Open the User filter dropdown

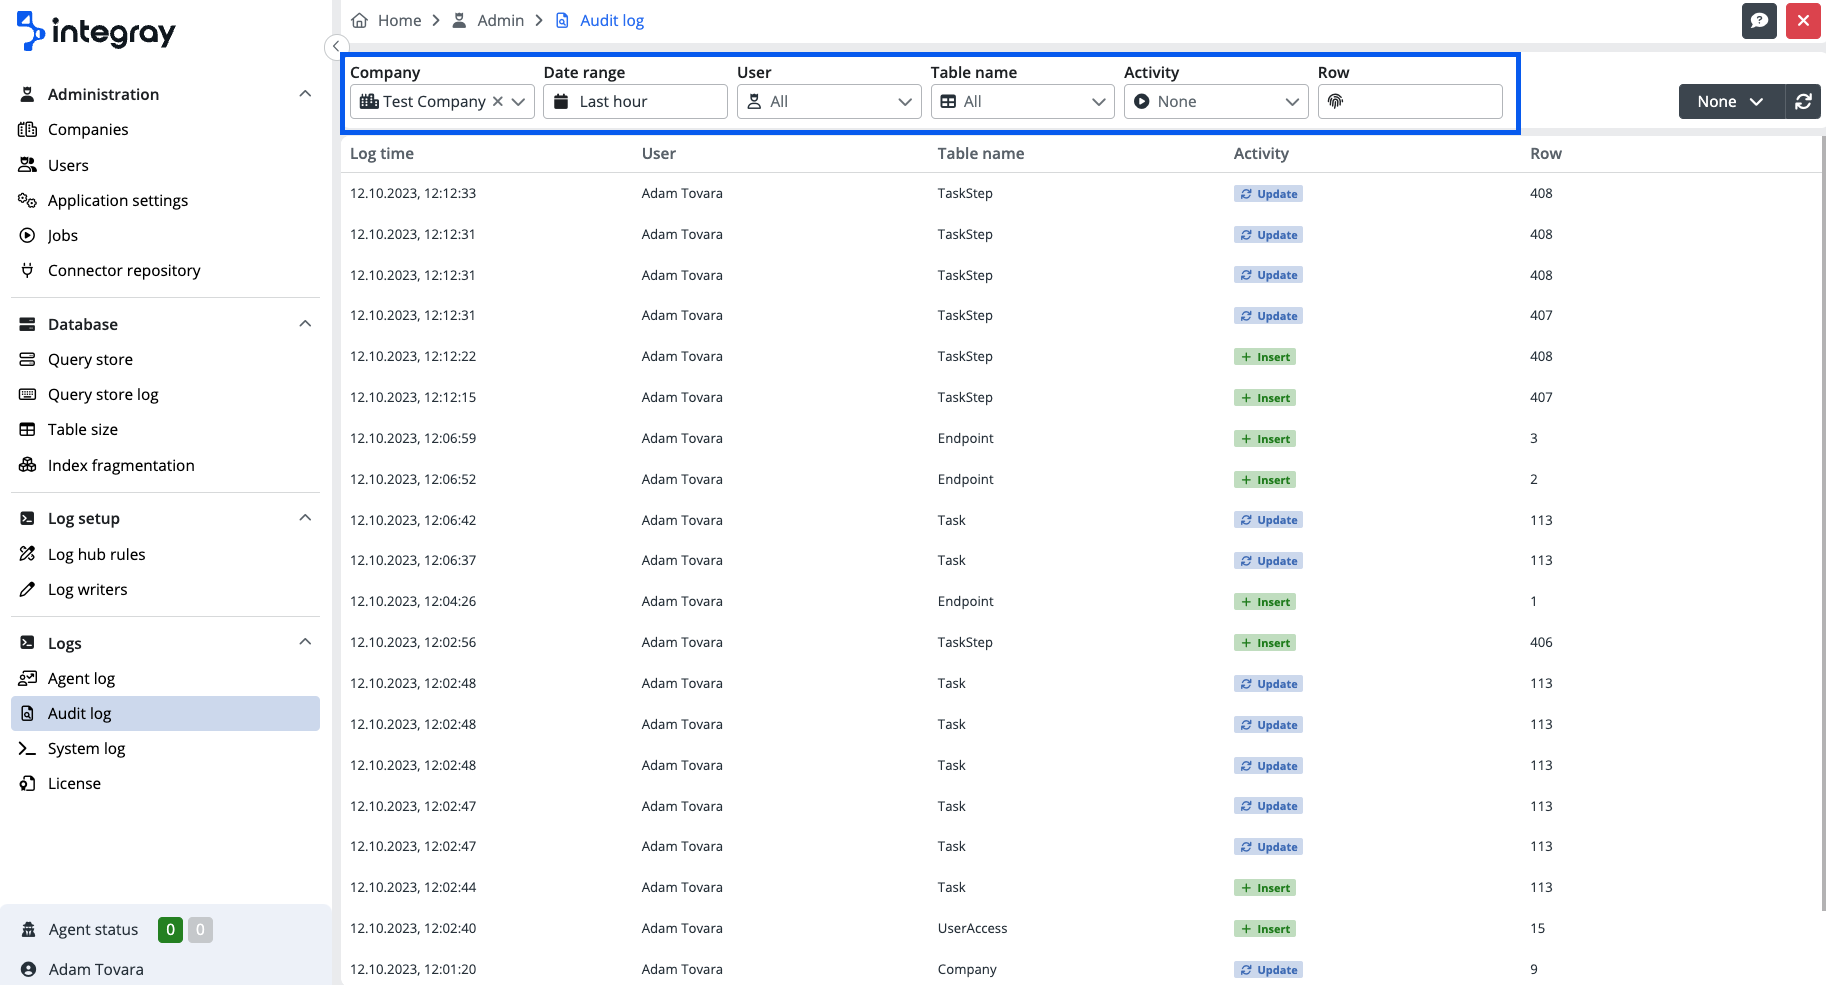[828, 102]
